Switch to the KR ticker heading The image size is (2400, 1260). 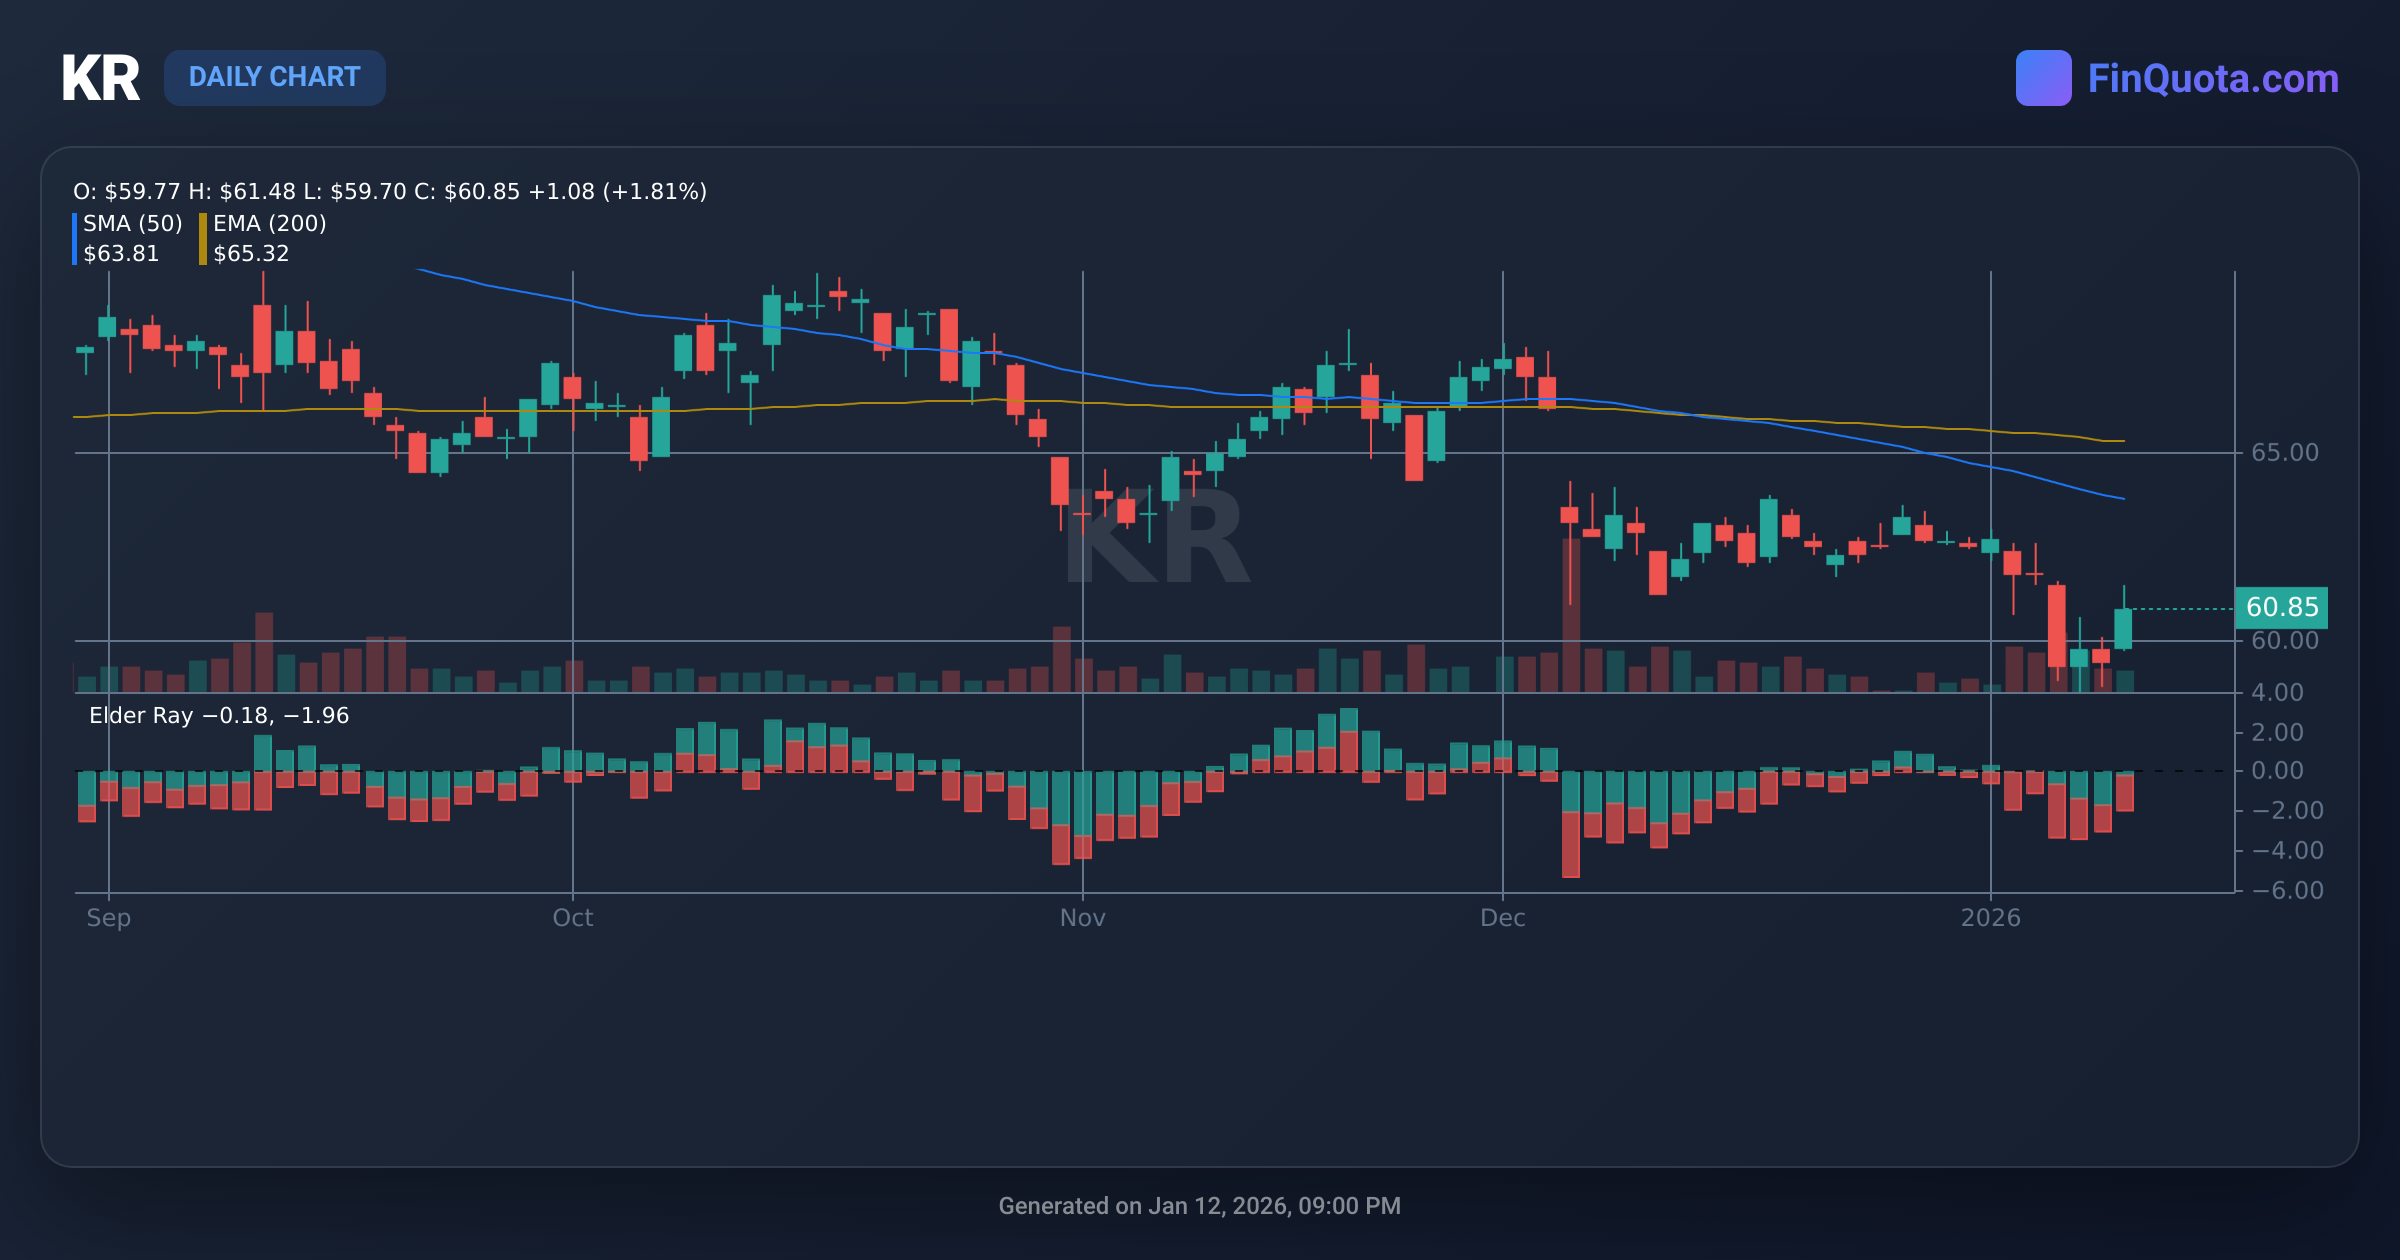(102, 78)
